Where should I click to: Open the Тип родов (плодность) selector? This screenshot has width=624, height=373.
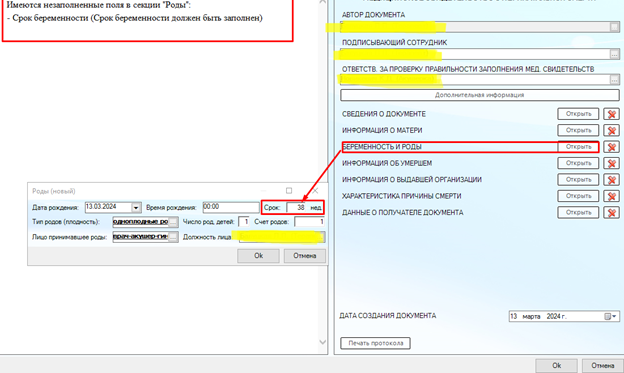(173, 222)
